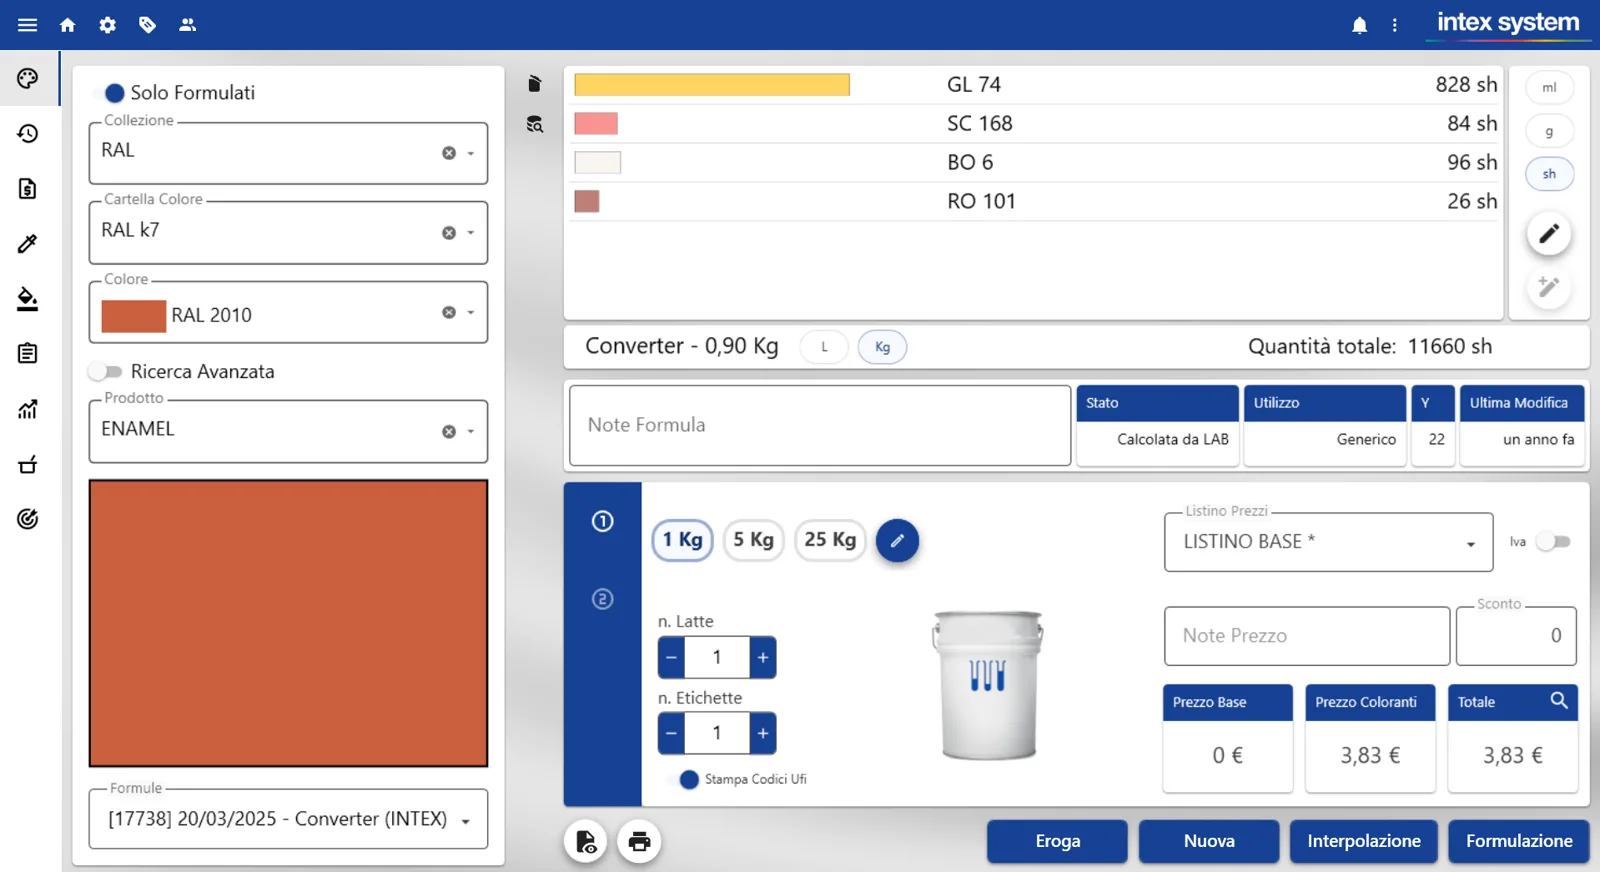
Task: Click the Nuova button
Action: (x=1209, y=841)
